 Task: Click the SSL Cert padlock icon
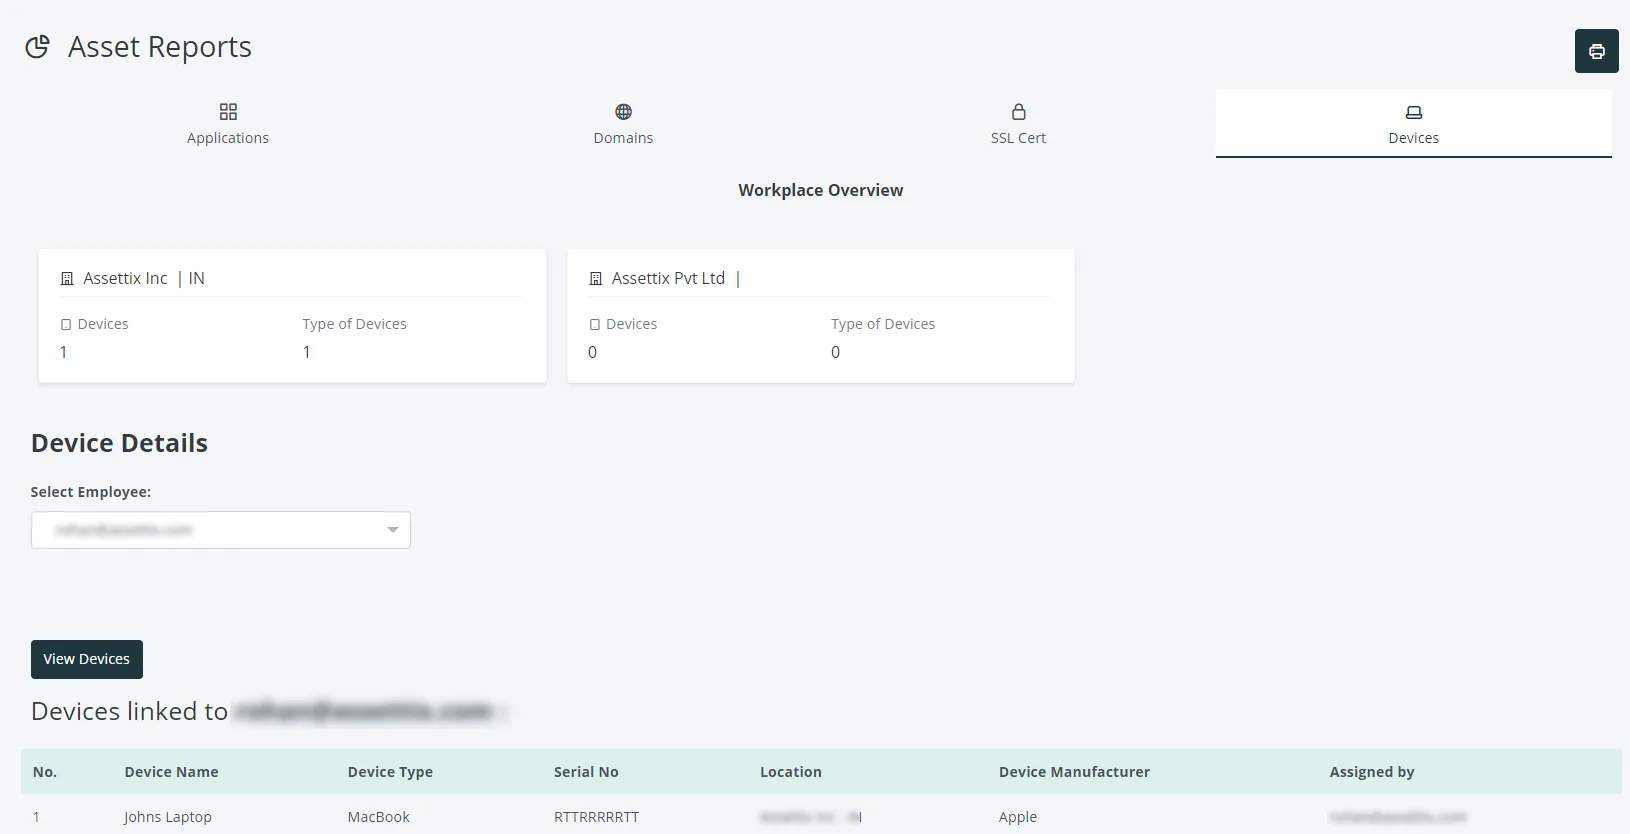(1018, 111)
